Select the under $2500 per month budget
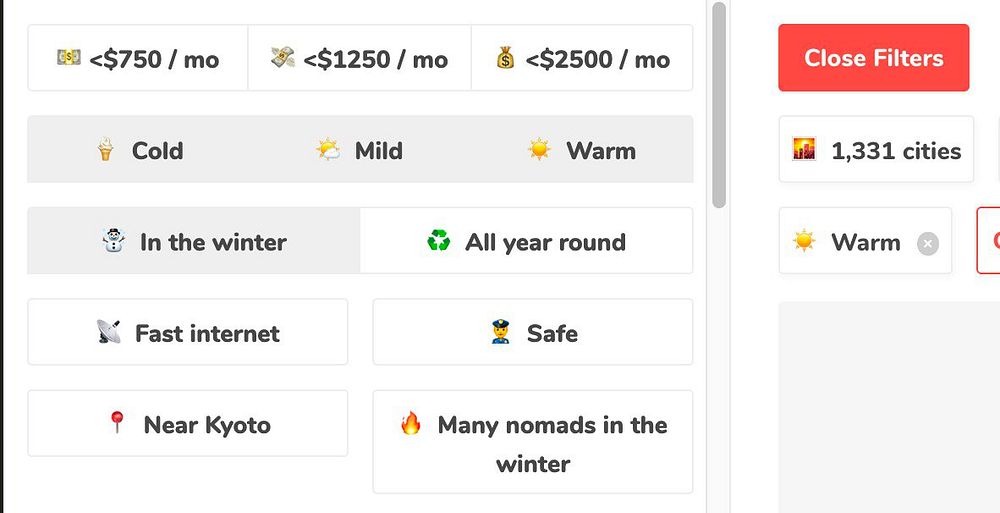 pos(582,59)
